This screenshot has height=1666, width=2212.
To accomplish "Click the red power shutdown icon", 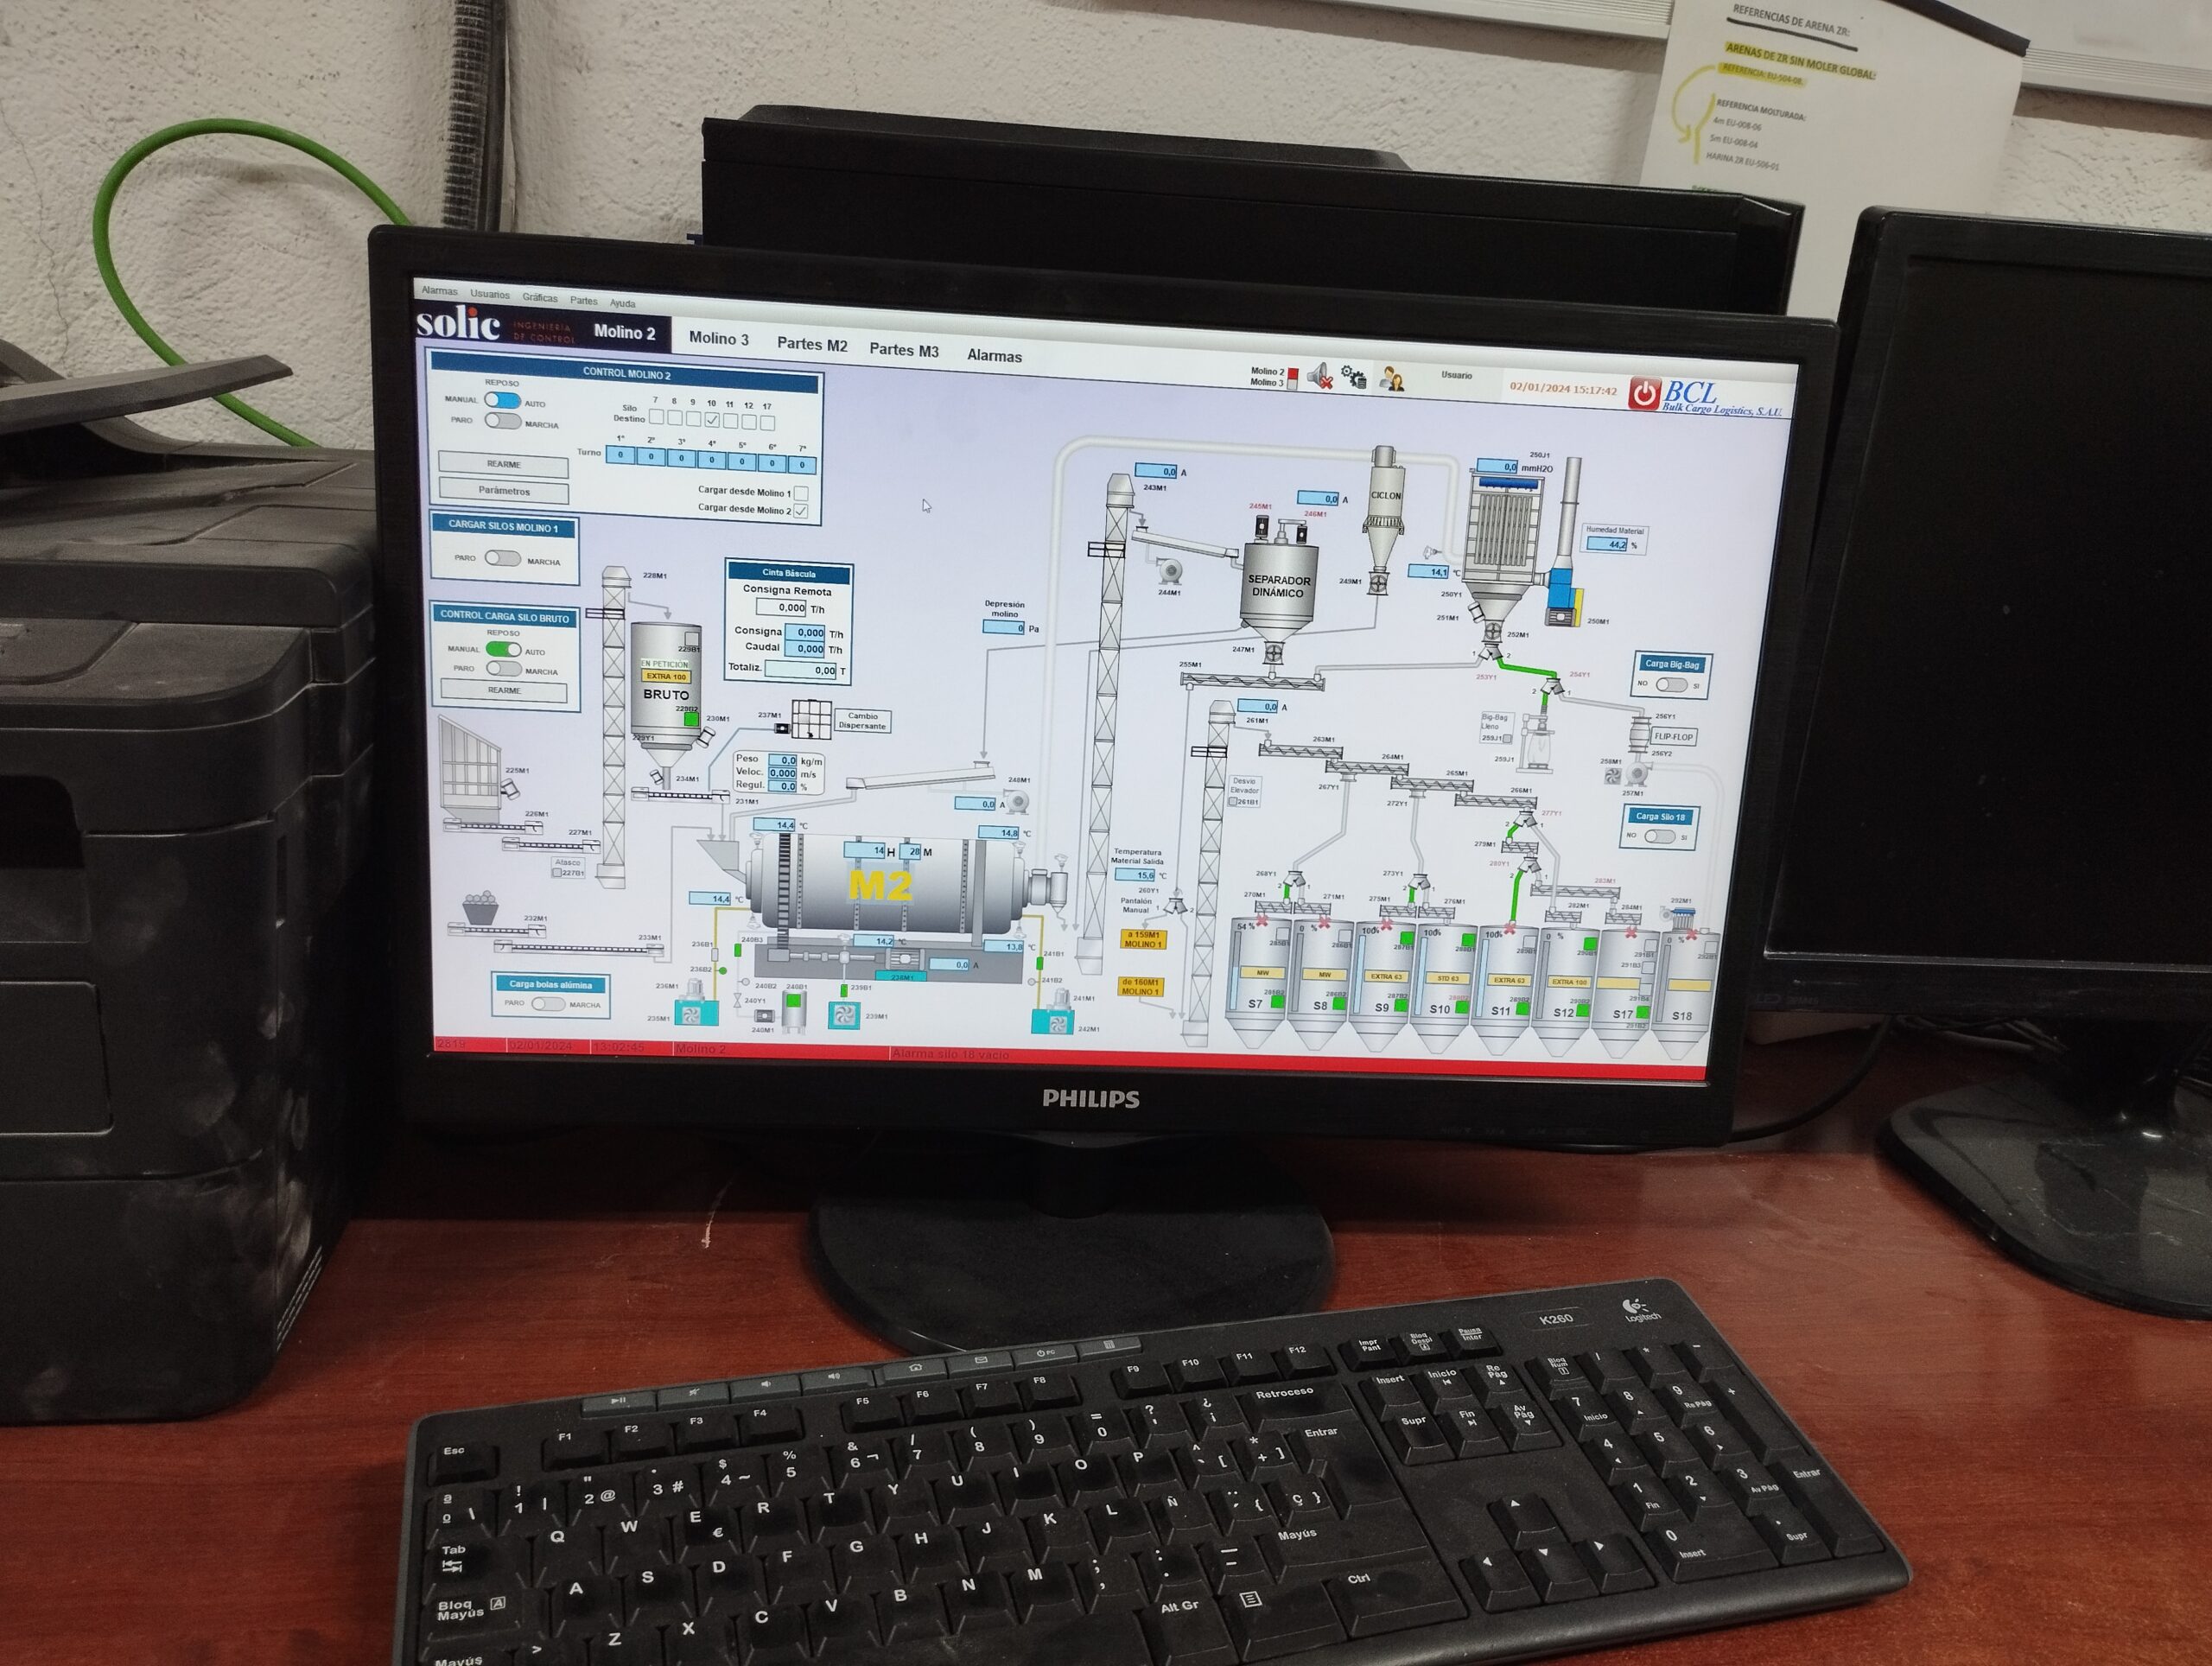I will [1644, 393].
